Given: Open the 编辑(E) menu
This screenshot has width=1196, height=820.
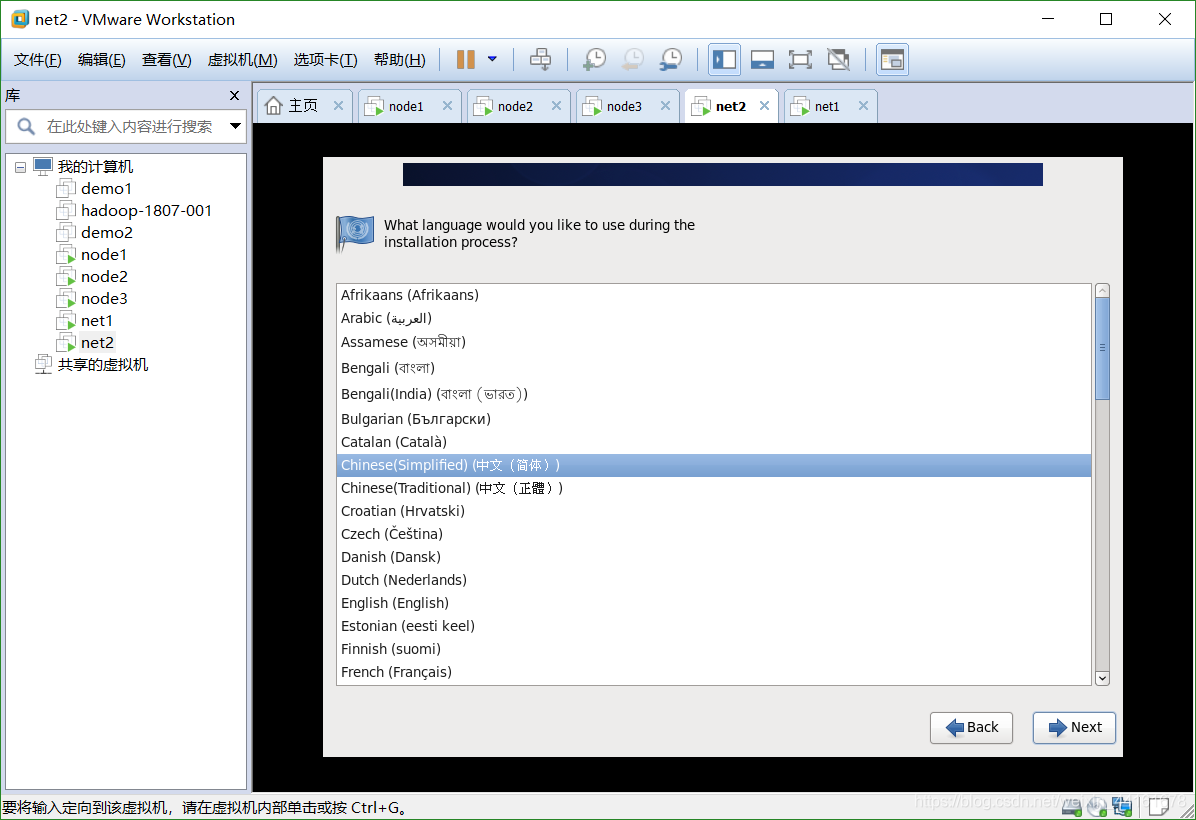Looking at the screenshot, I should pyautogui.click(x=101, y=59).
